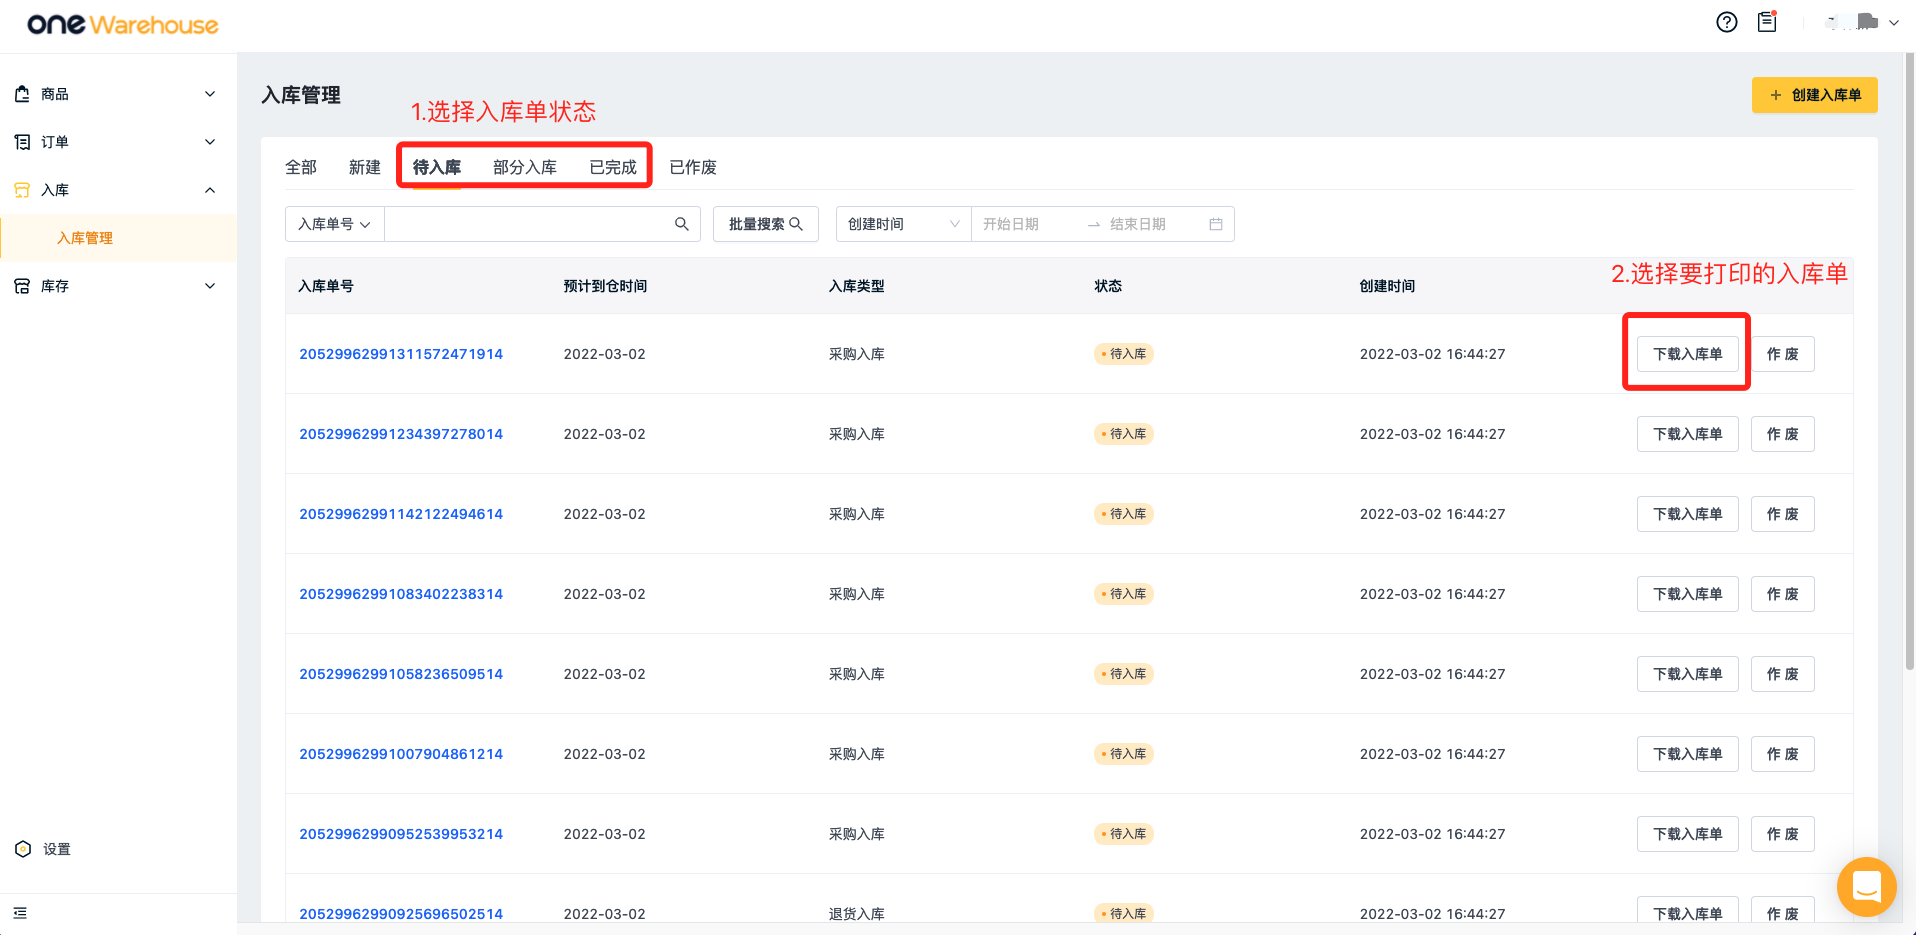1916x935 pixels.
Task: Open order 205299629911311572471914
Action: (401, 354)
